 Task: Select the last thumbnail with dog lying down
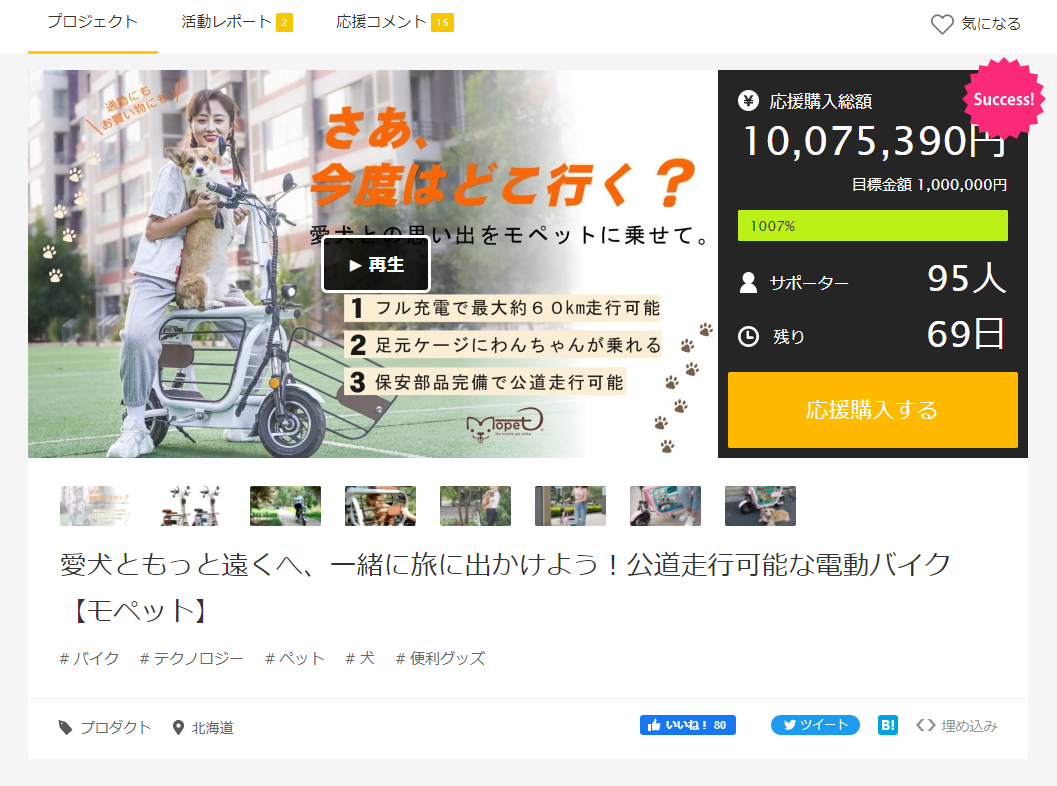point(760,506)
